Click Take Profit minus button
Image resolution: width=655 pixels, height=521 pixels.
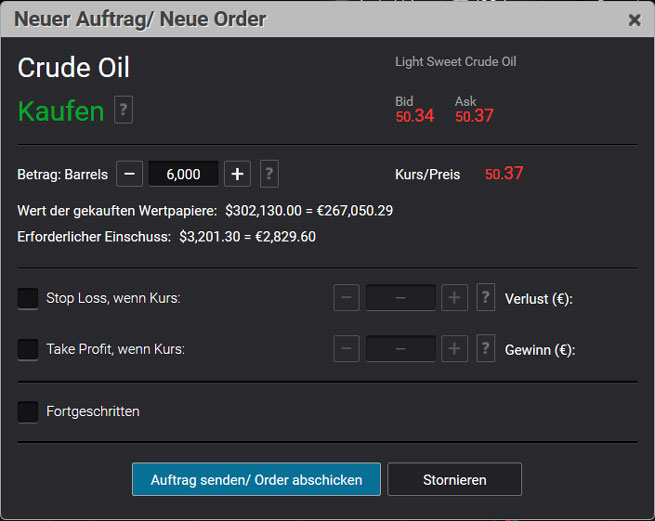pyautogui.click(x=346, y=348)
